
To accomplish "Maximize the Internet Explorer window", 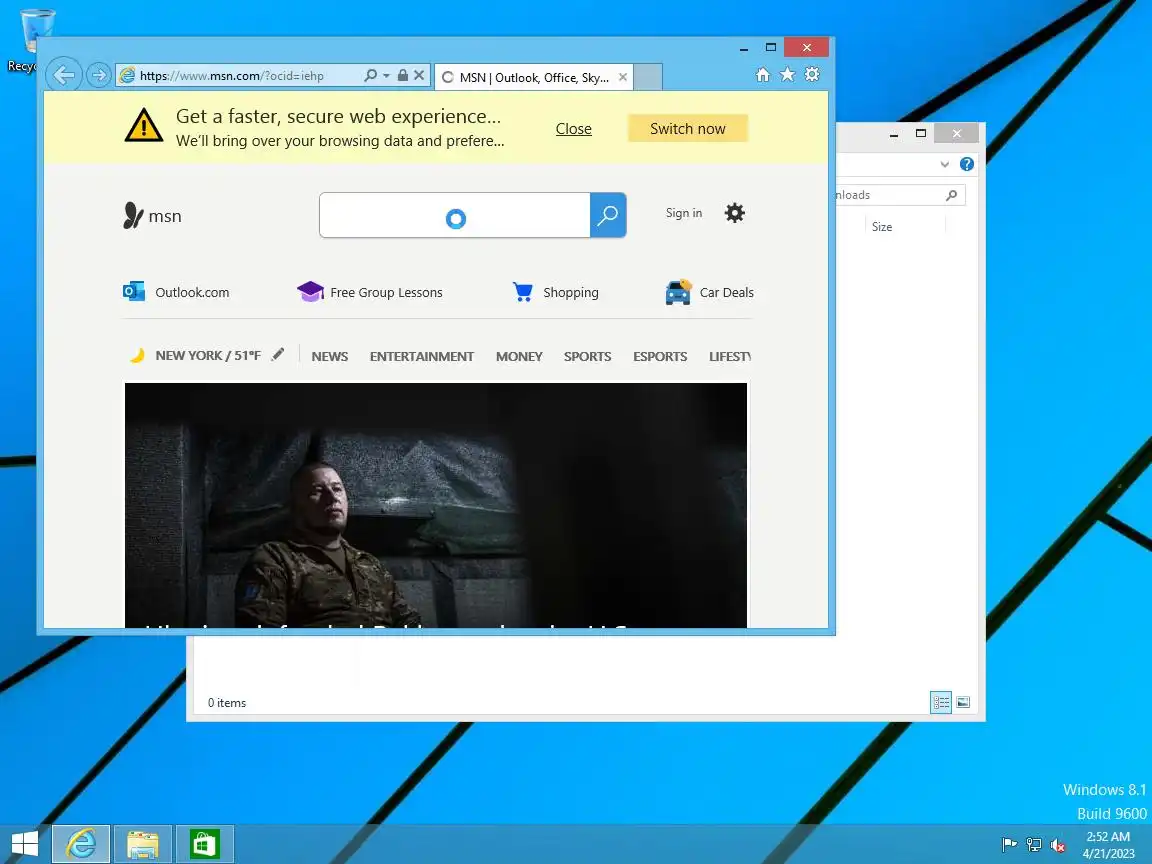I will [x=771, y=48].
